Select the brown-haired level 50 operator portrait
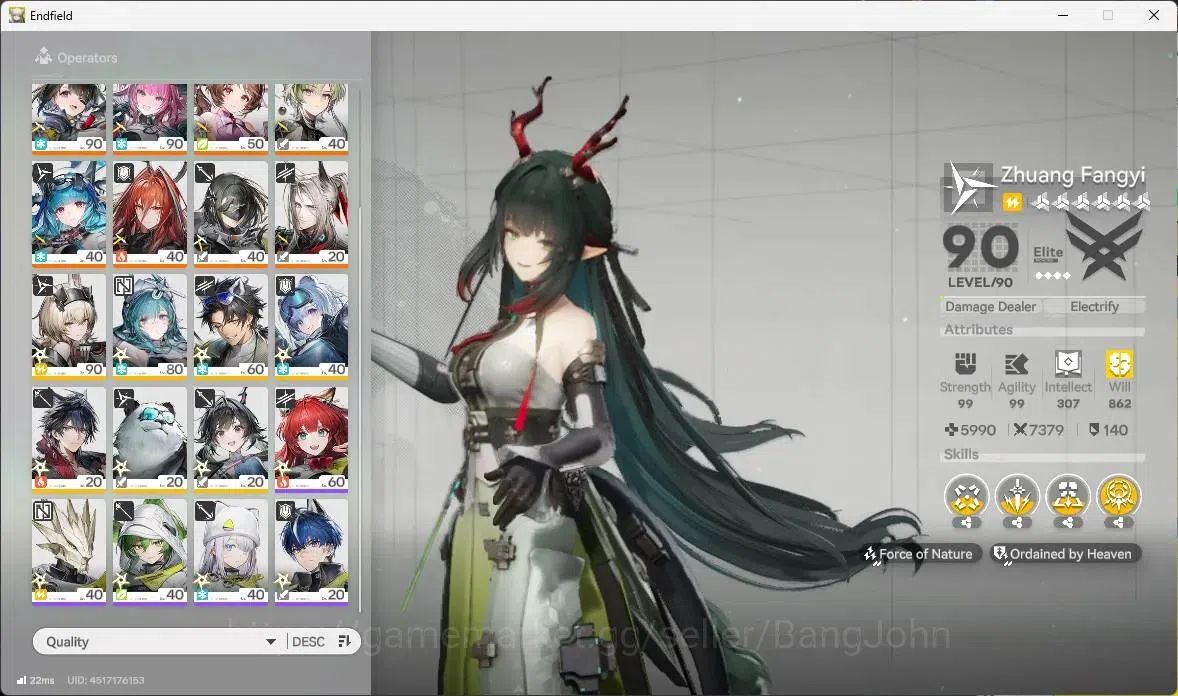 [231, 118]
